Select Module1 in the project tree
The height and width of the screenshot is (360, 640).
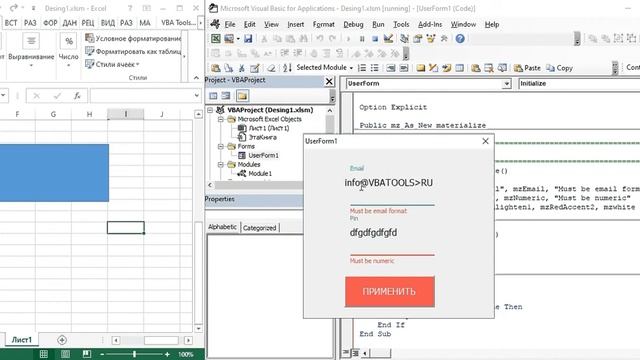point(260,173)
